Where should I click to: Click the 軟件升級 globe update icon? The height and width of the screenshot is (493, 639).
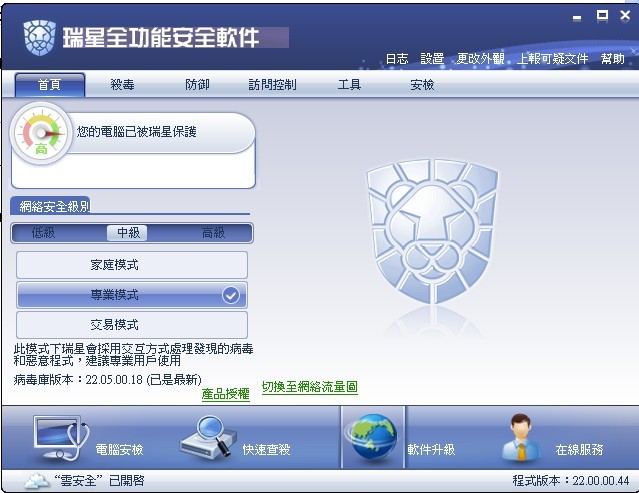point(372,437)
